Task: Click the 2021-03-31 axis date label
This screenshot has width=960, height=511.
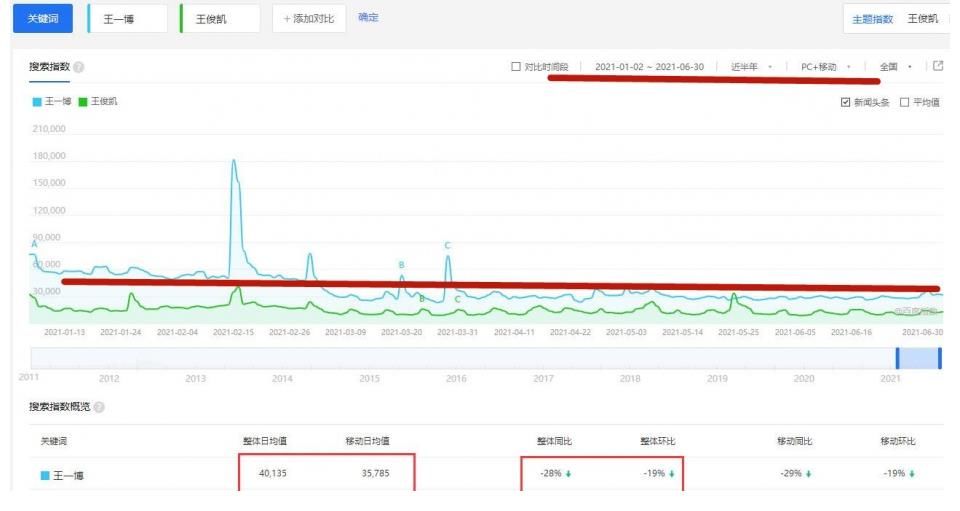Action: pos(457,332)
